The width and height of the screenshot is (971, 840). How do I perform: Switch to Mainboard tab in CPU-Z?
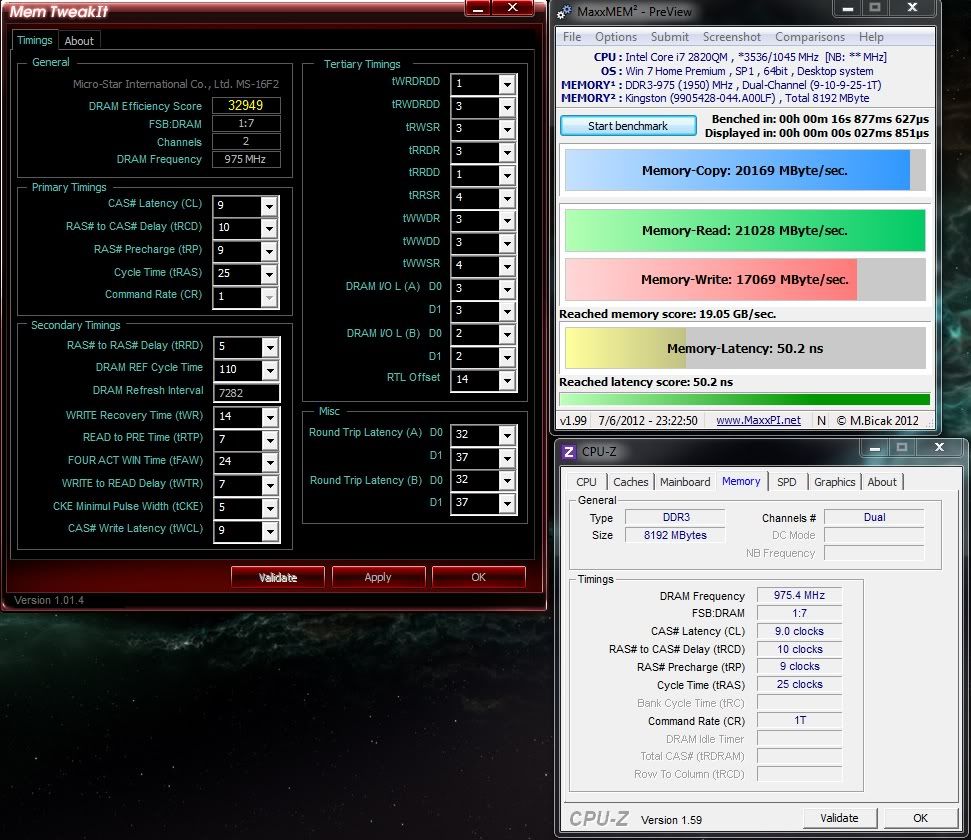(x=685, y=482)
